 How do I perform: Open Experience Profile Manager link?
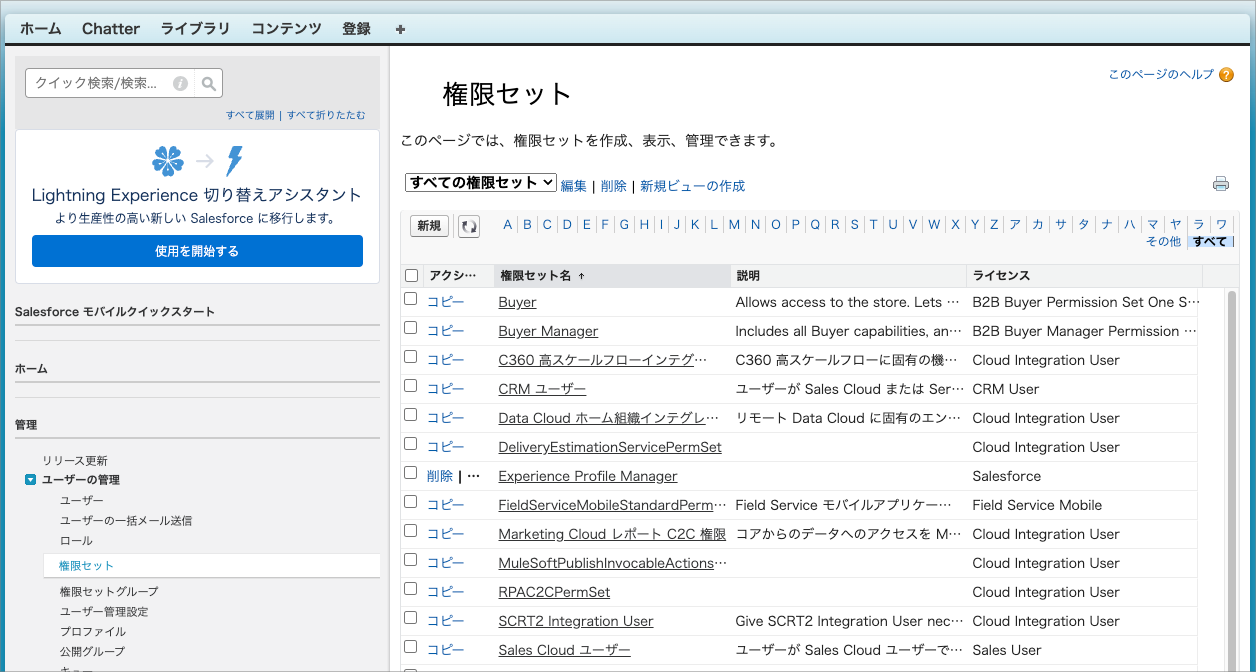588,476
